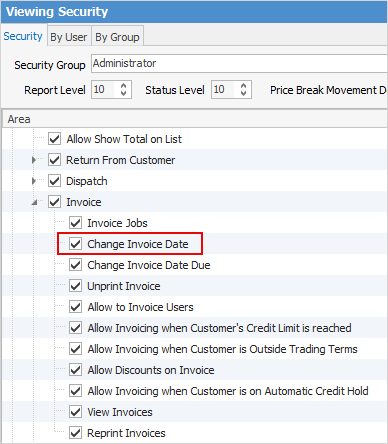
Task: Open the By Group tab
Action: click(117, 37)
